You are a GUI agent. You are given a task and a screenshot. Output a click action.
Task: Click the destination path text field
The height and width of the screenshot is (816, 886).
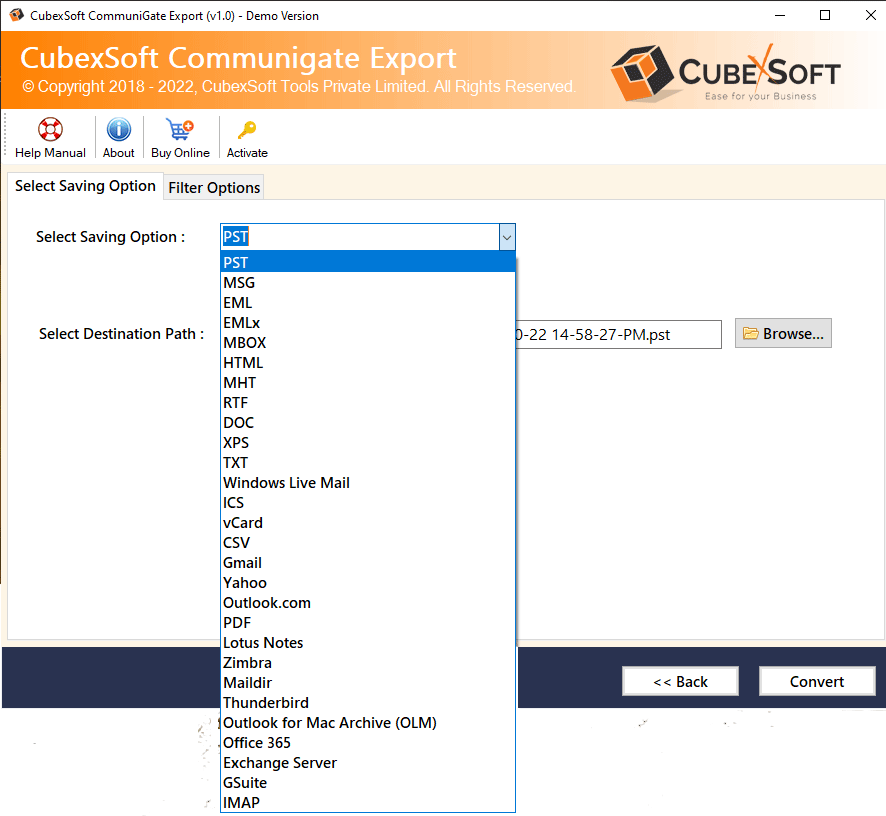pyautogui.click(x=618, y=335)
